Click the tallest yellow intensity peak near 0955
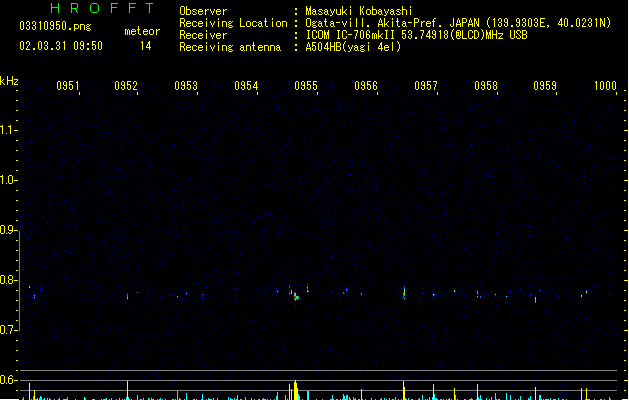629x400 pixels. point(296,390)
